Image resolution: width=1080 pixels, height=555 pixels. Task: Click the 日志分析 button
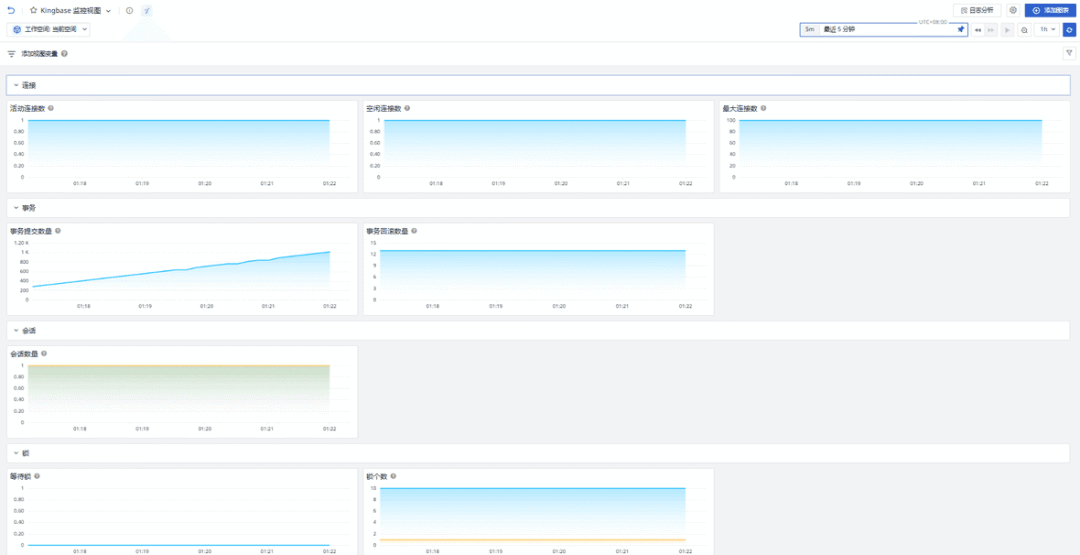(x=977, y=10)
